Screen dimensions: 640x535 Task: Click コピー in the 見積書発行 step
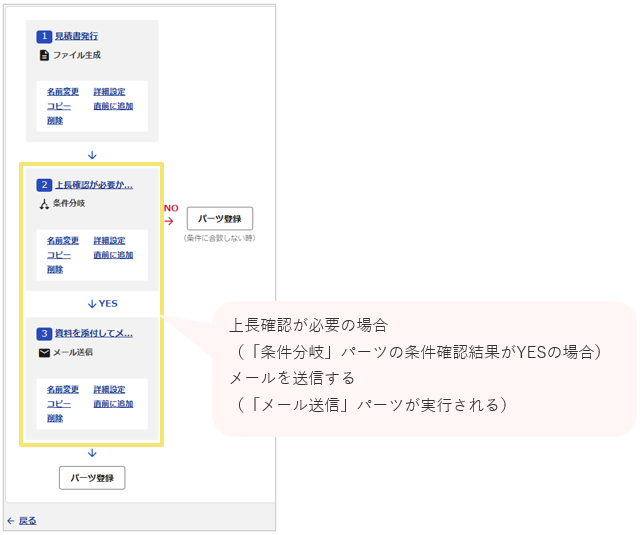click(59, 106)
